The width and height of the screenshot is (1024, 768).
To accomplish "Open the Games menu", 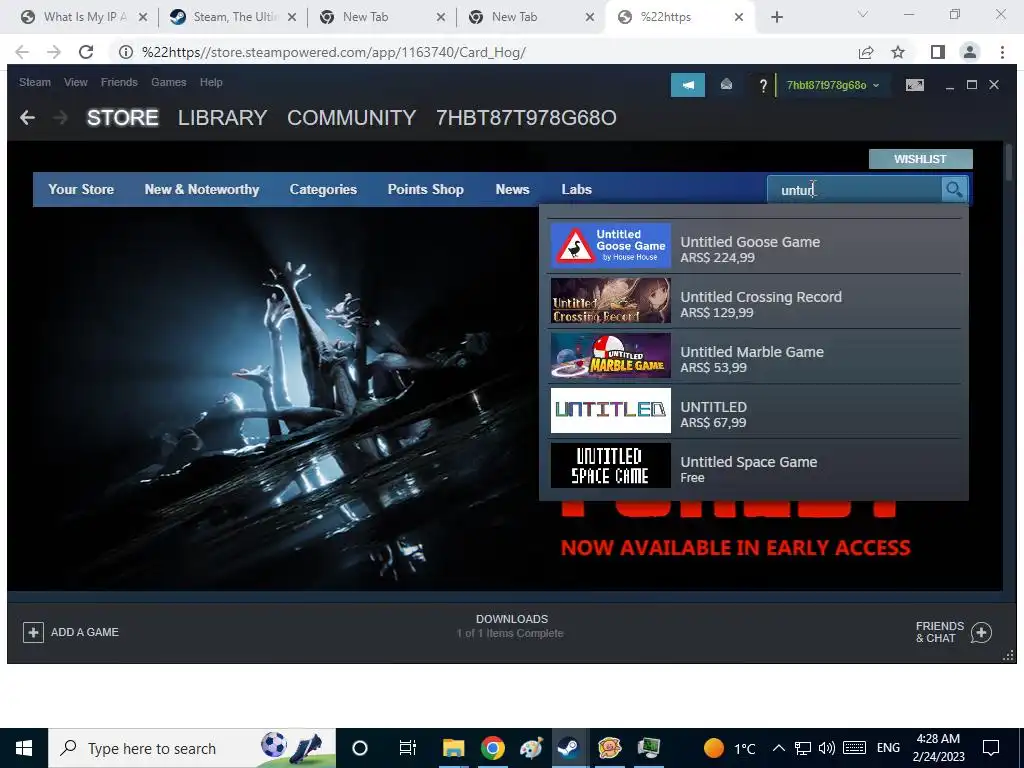I will point(168,82).
